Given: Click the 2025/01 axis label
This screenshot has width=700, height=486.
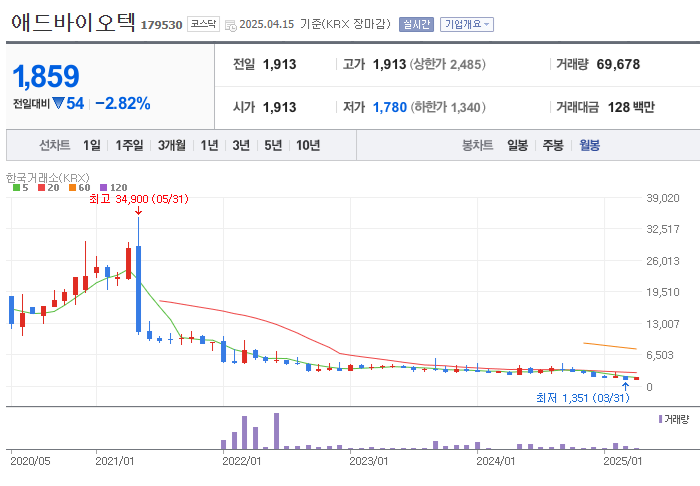Looking at the screenshot, I should point(622,461).
